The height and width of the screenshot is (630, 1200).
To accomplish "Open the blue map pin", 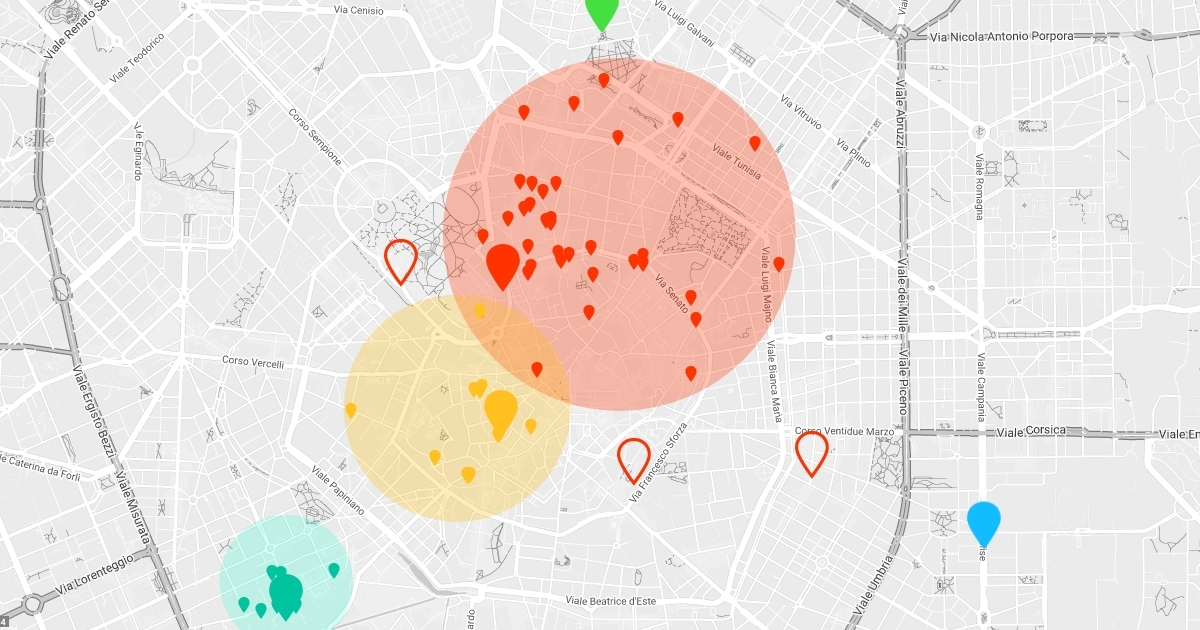I will pyautogui.click(x=983, y=524).
